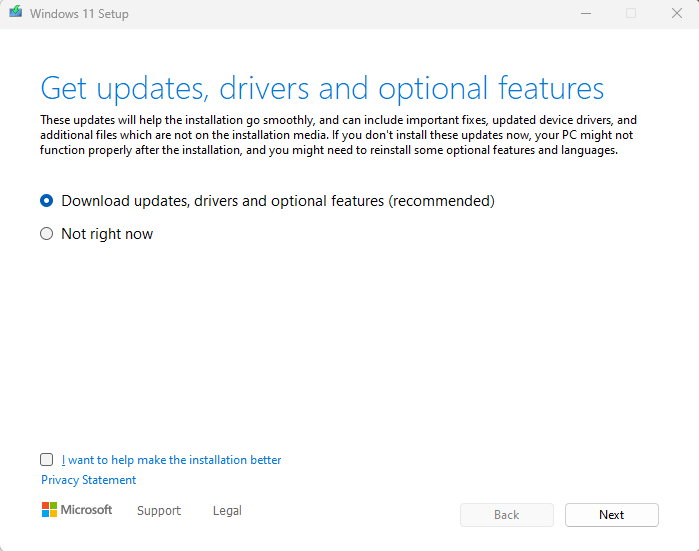Open the Privacy Statement link

point(88,480)
